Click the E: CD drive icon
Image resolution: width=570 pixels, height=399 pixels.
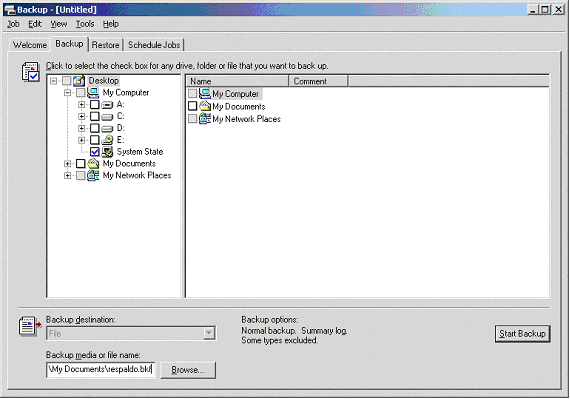pos(107,140)
